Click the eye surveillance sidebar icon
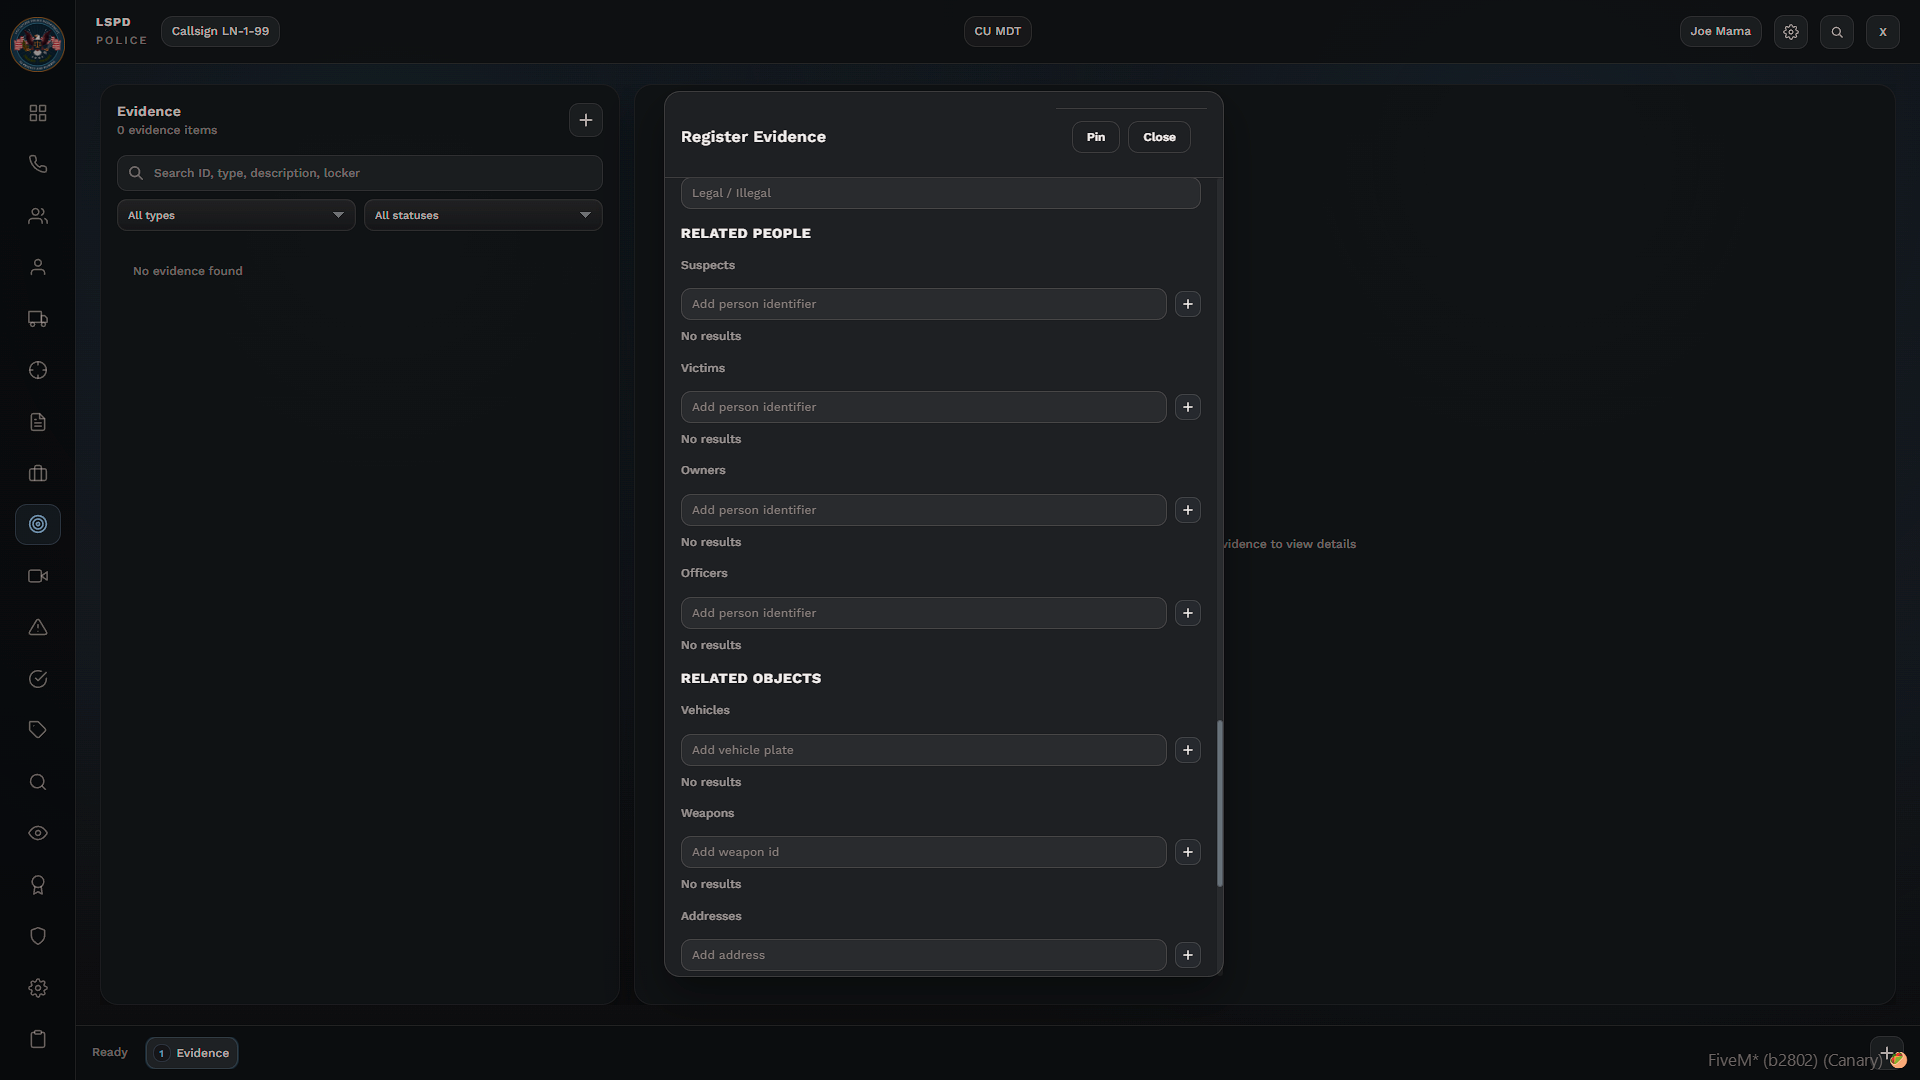 (x=38, y=833)
